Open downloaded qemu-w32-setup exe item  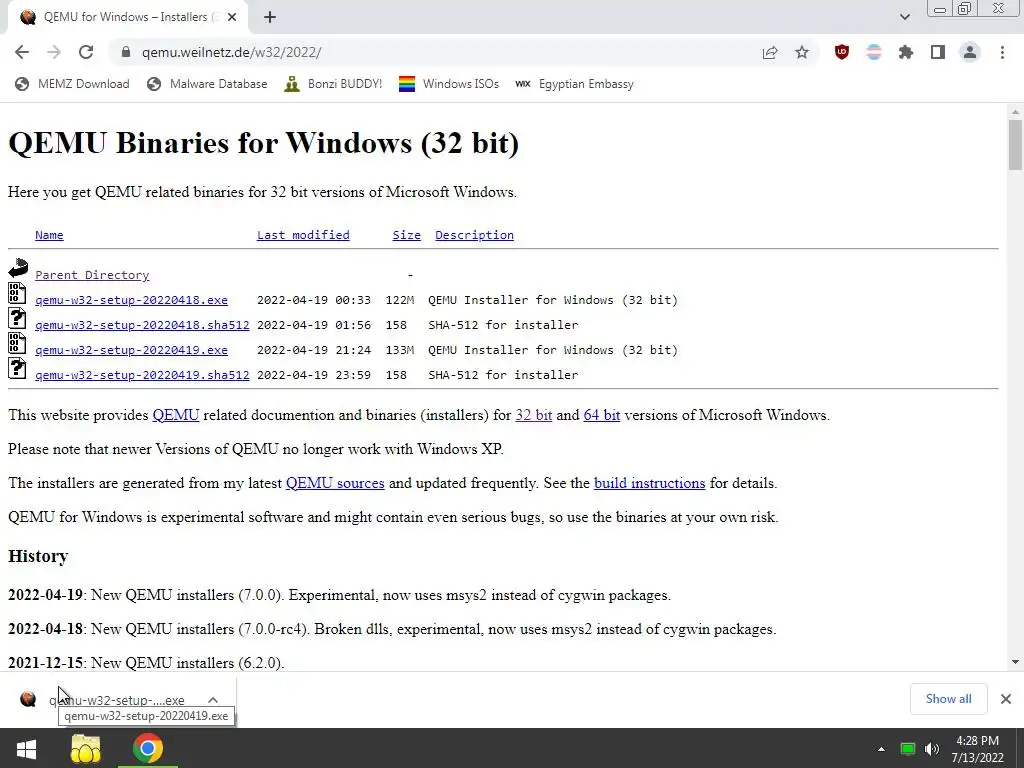pos(104,699)
